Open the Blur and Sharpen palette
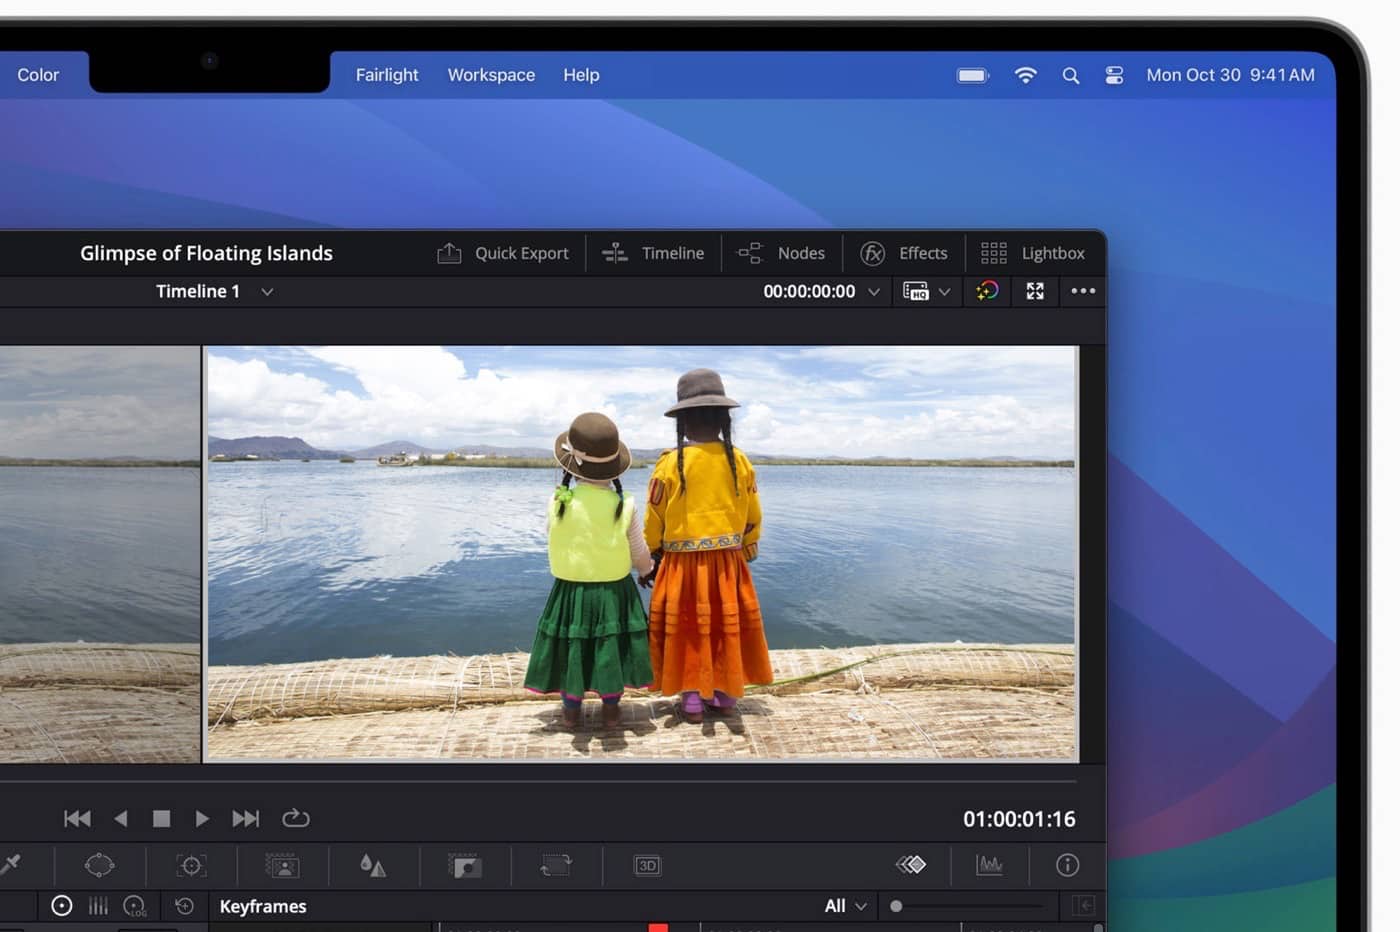 [x=373, y=865]
